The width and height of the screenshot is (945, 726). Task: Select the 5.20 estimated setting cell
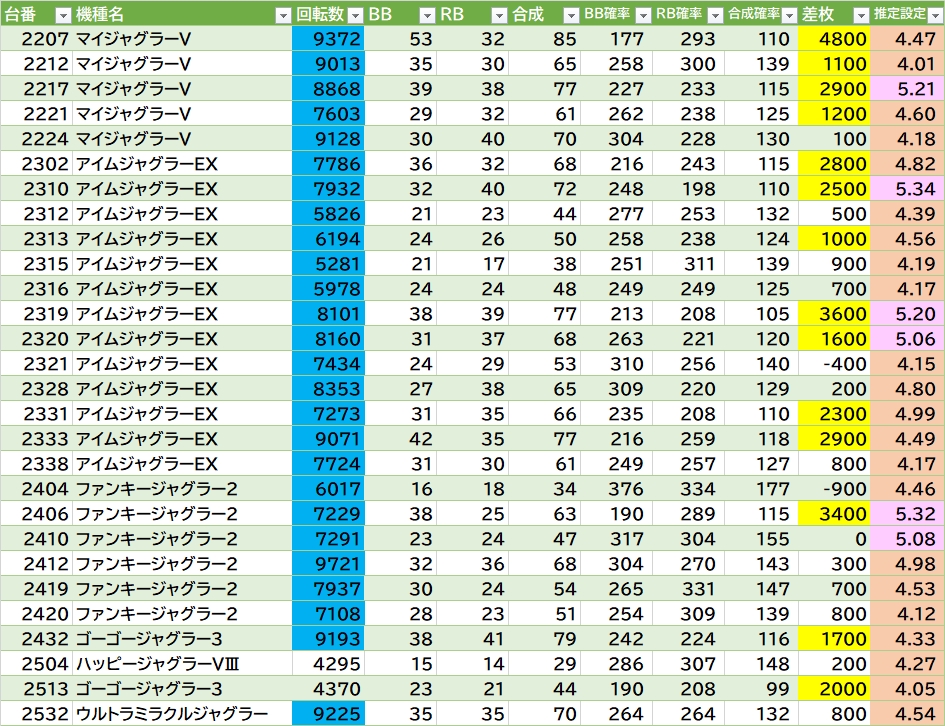[x=907, y=314]
